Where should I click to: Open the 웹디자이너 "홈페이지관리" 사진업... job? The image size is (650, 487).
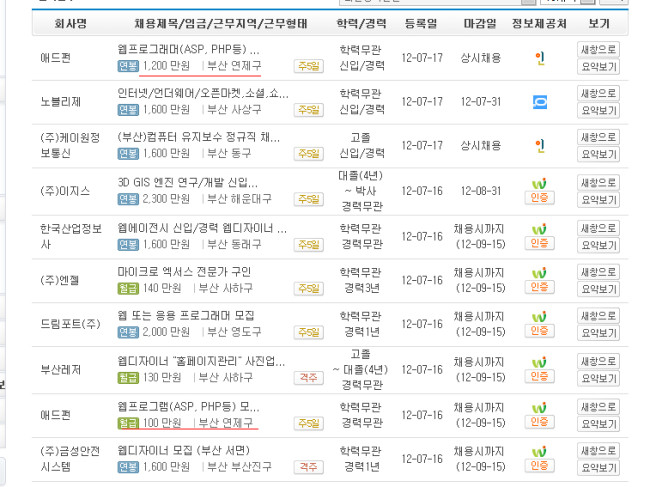pos(201,362)
